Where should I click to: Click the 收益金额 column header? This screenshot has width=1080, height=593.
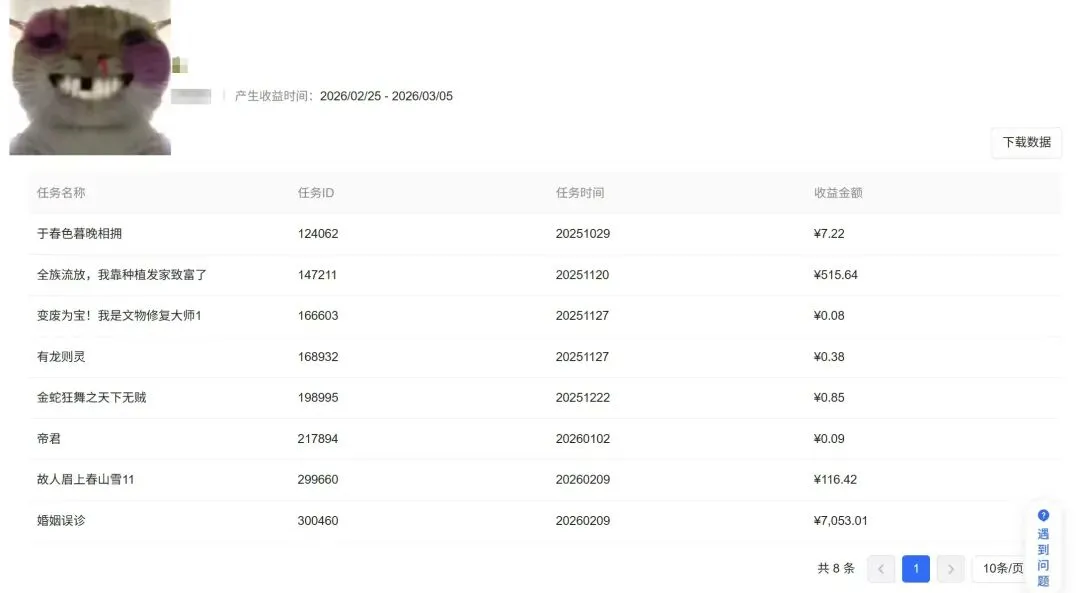[838, 193]
